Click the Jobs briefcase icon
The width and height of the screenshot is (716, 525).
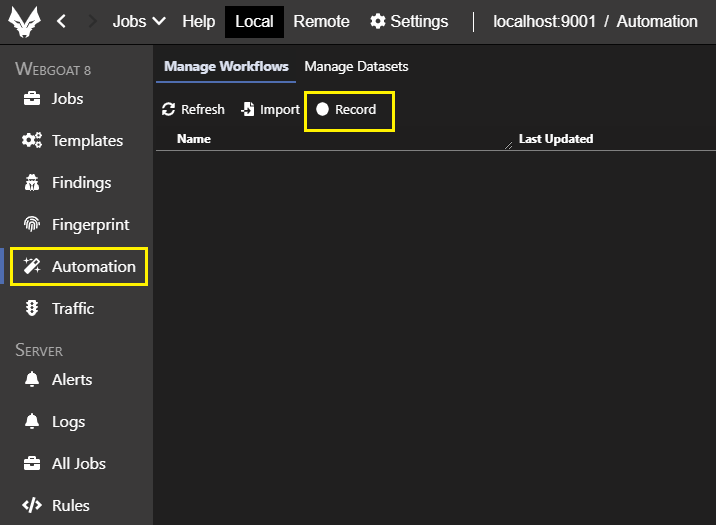[32, 98]
